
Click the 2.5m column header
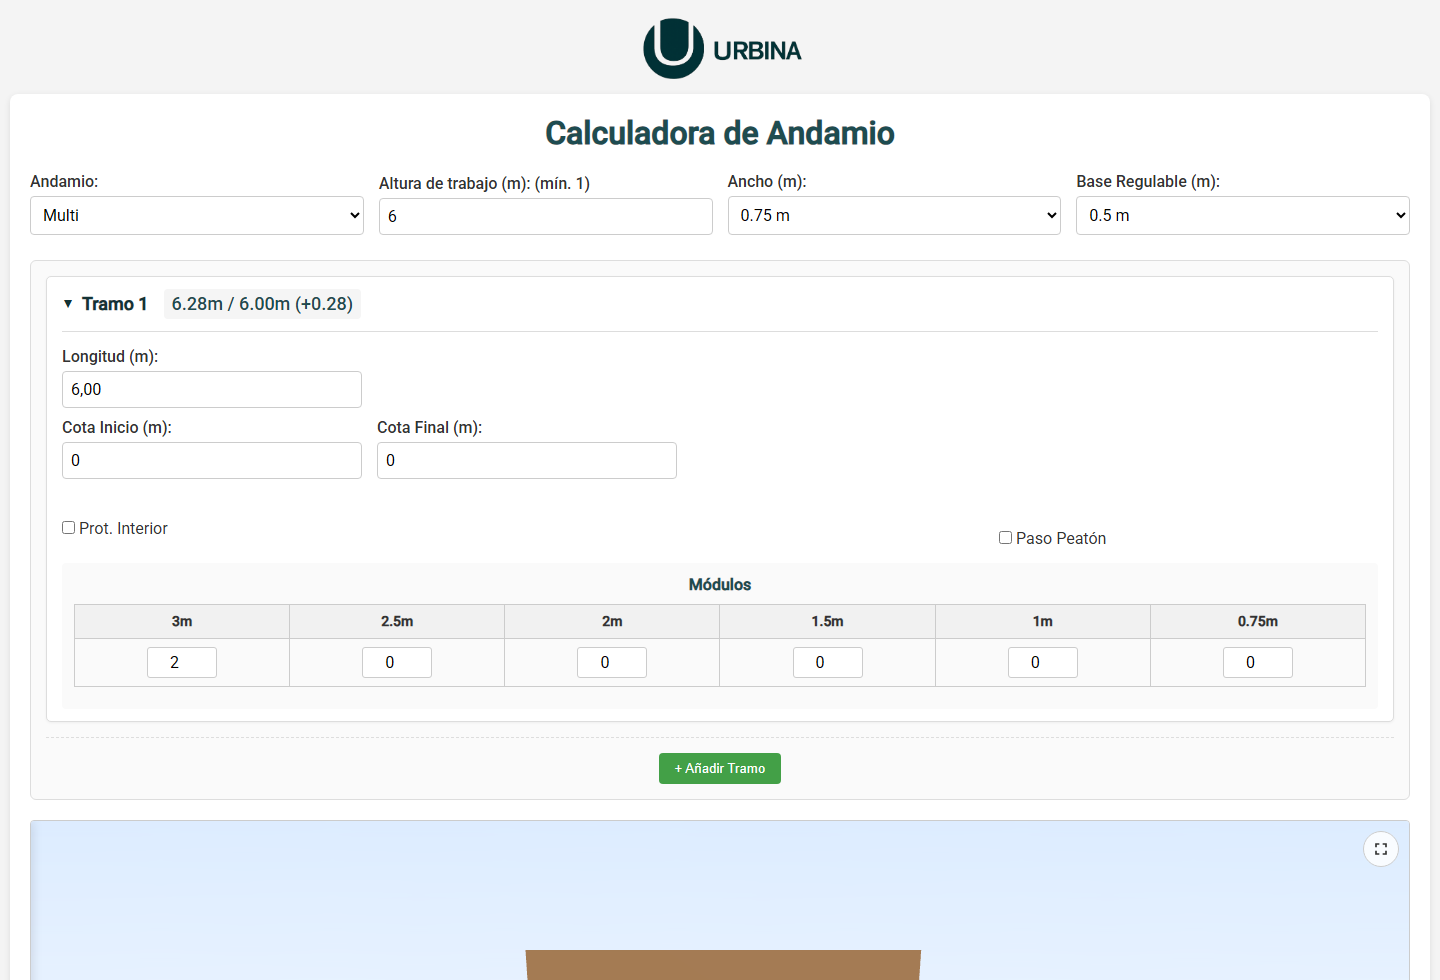pyautogui.click(x=397, y=622)
